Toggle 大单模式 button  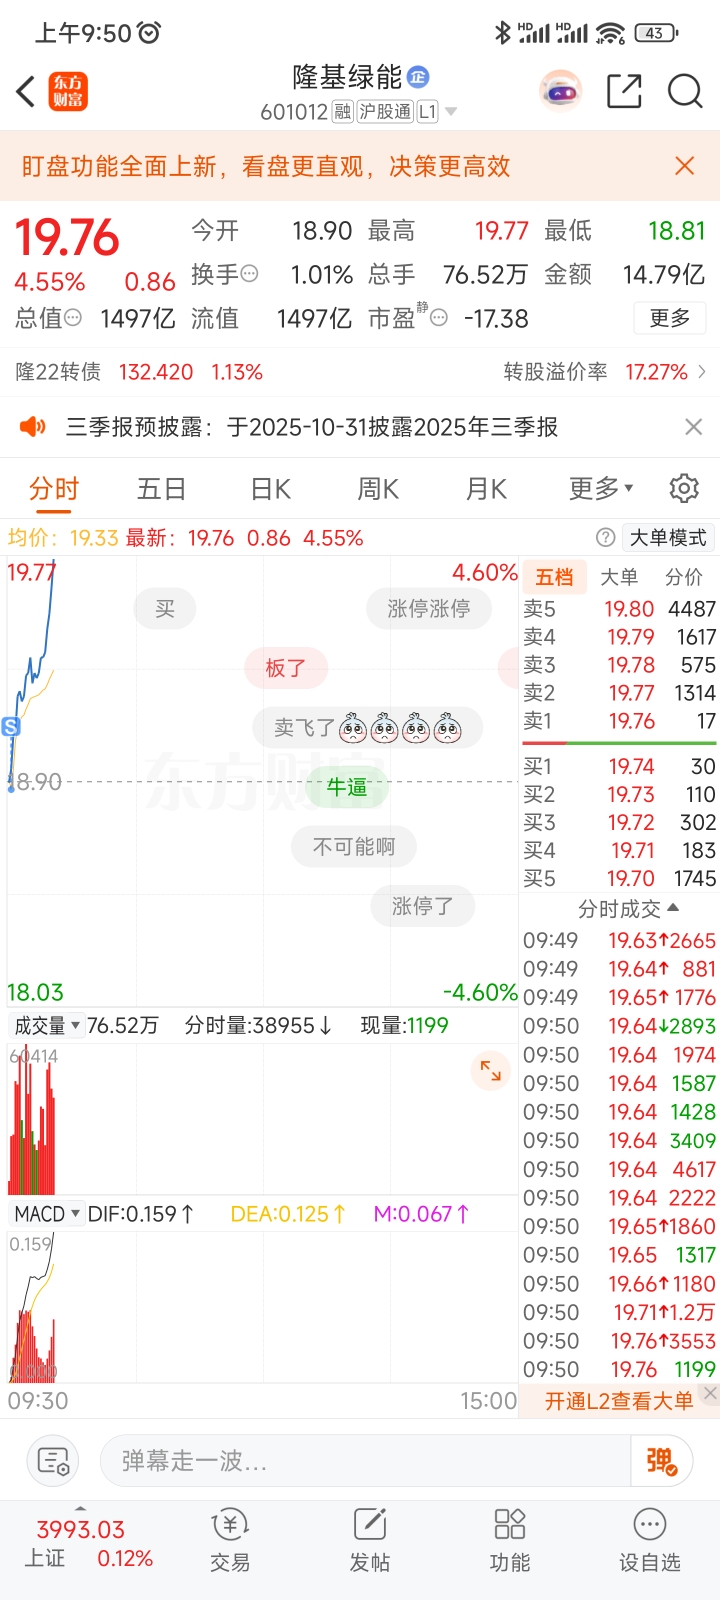[668, 538]
